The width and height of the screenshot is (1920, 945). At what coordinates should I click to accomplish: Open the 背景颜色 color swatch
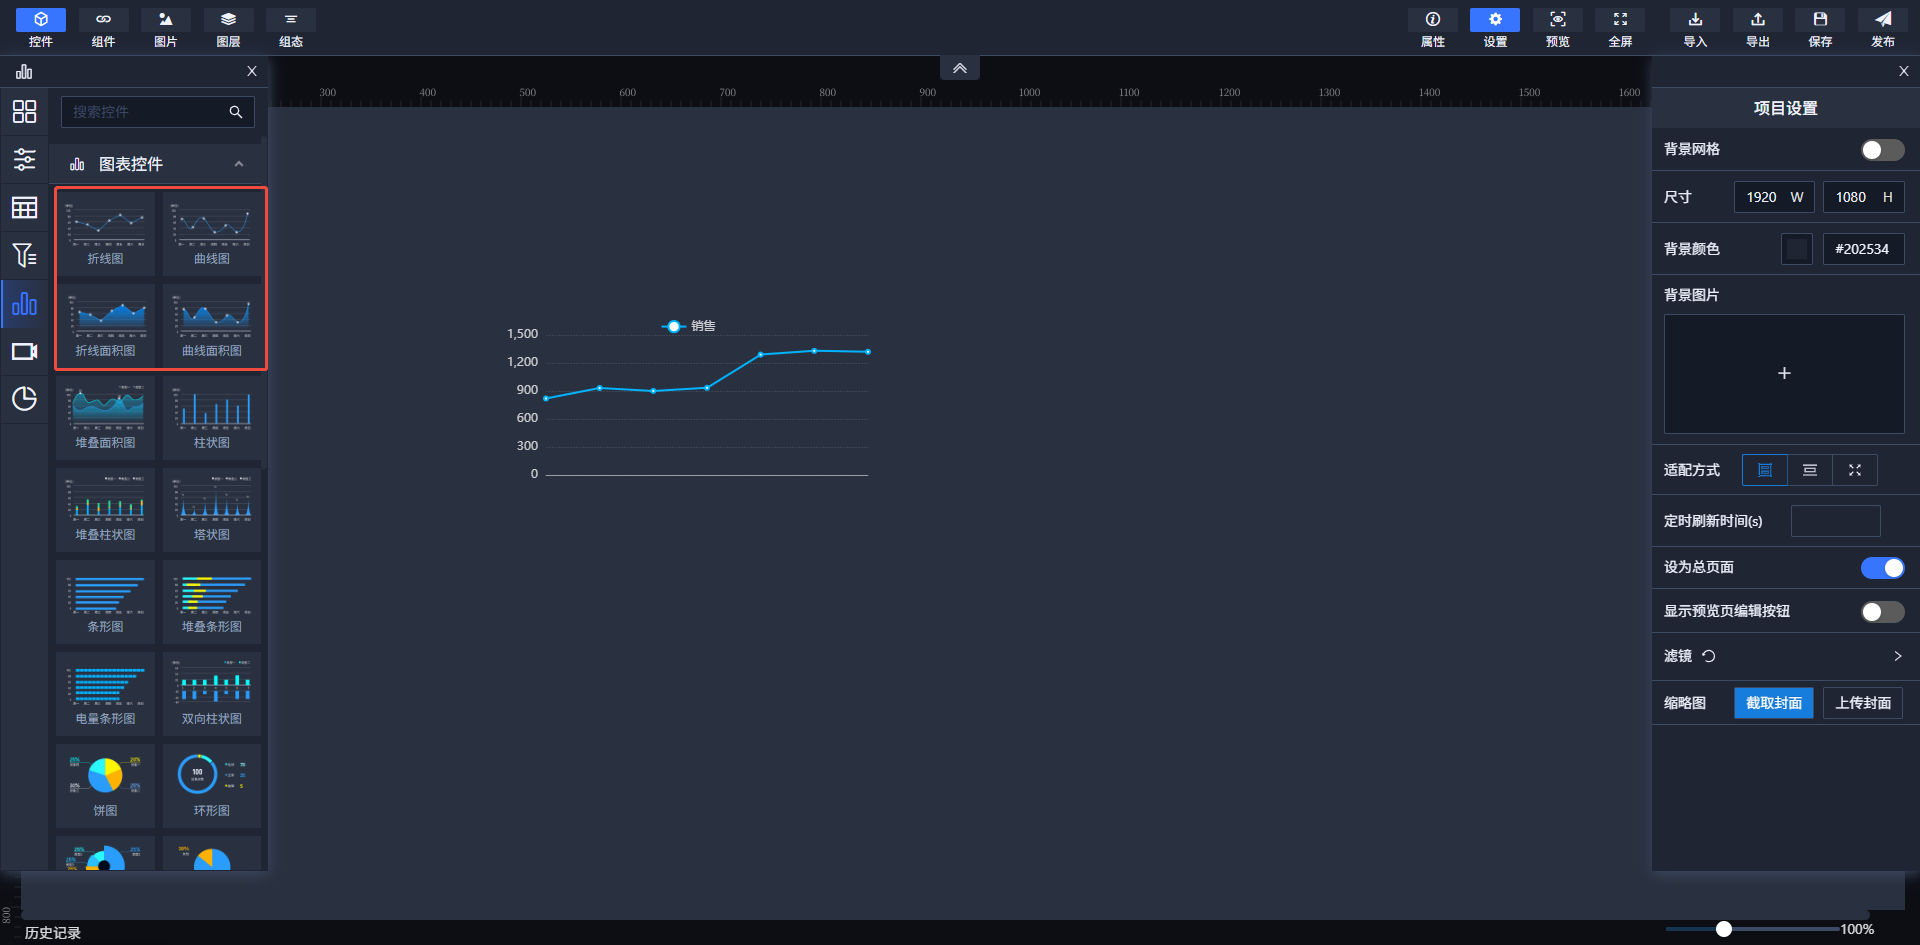pos(1796,249)
